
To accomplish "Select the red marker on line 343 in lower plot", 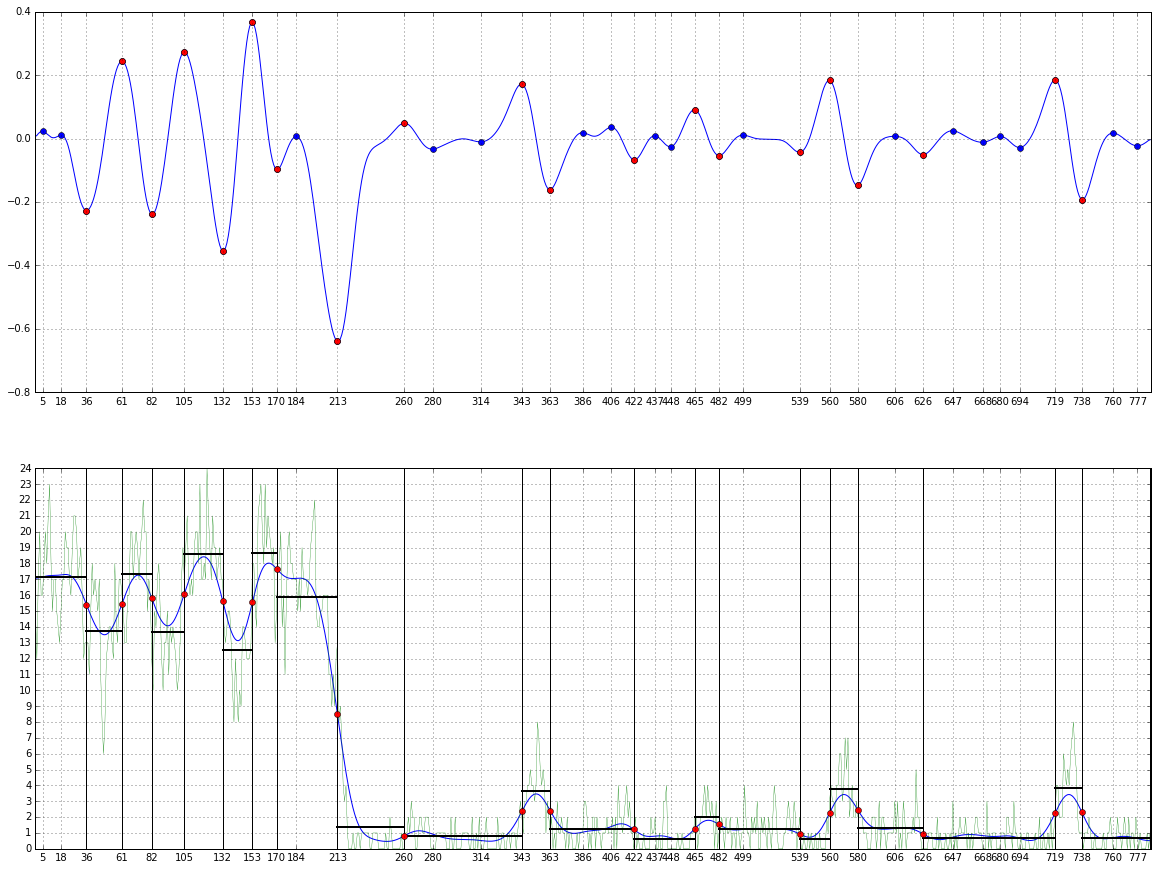I will click(x=523, y=812).
